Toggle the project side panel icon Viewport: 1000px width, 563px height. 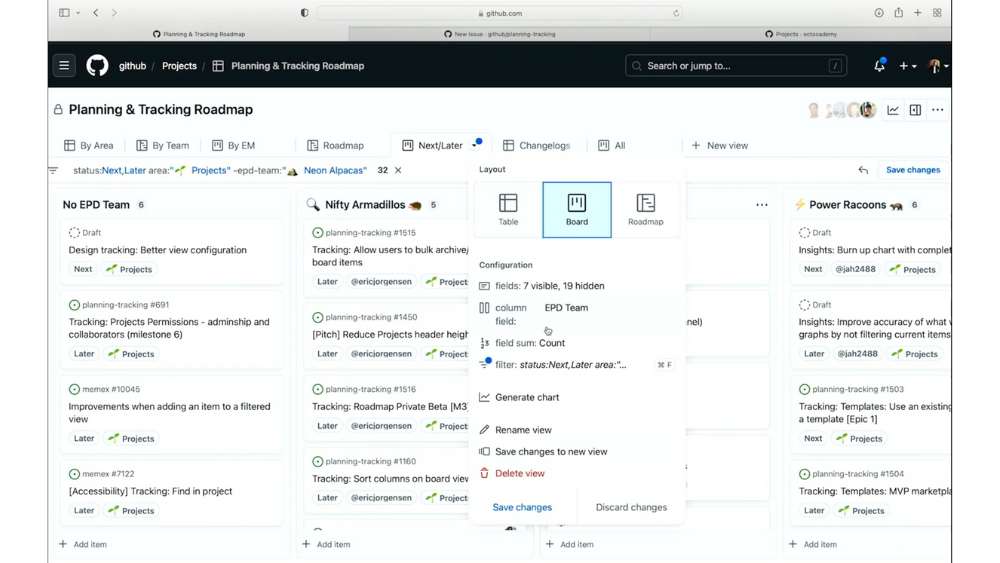tap(915, 110)
